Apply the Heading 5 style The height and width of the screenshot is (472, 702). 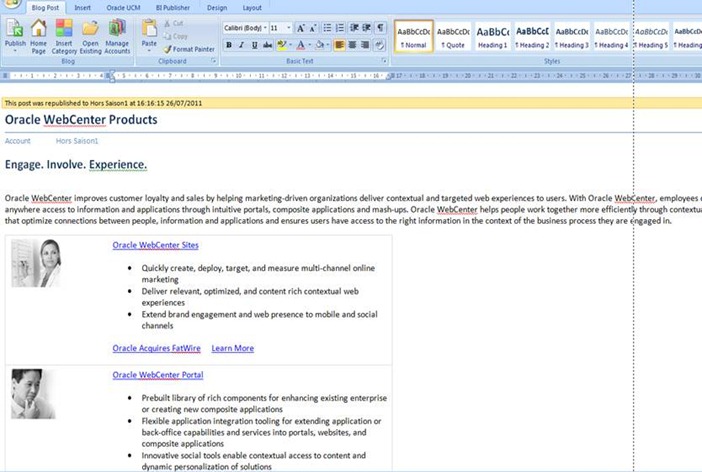click(x=651, y=37)
